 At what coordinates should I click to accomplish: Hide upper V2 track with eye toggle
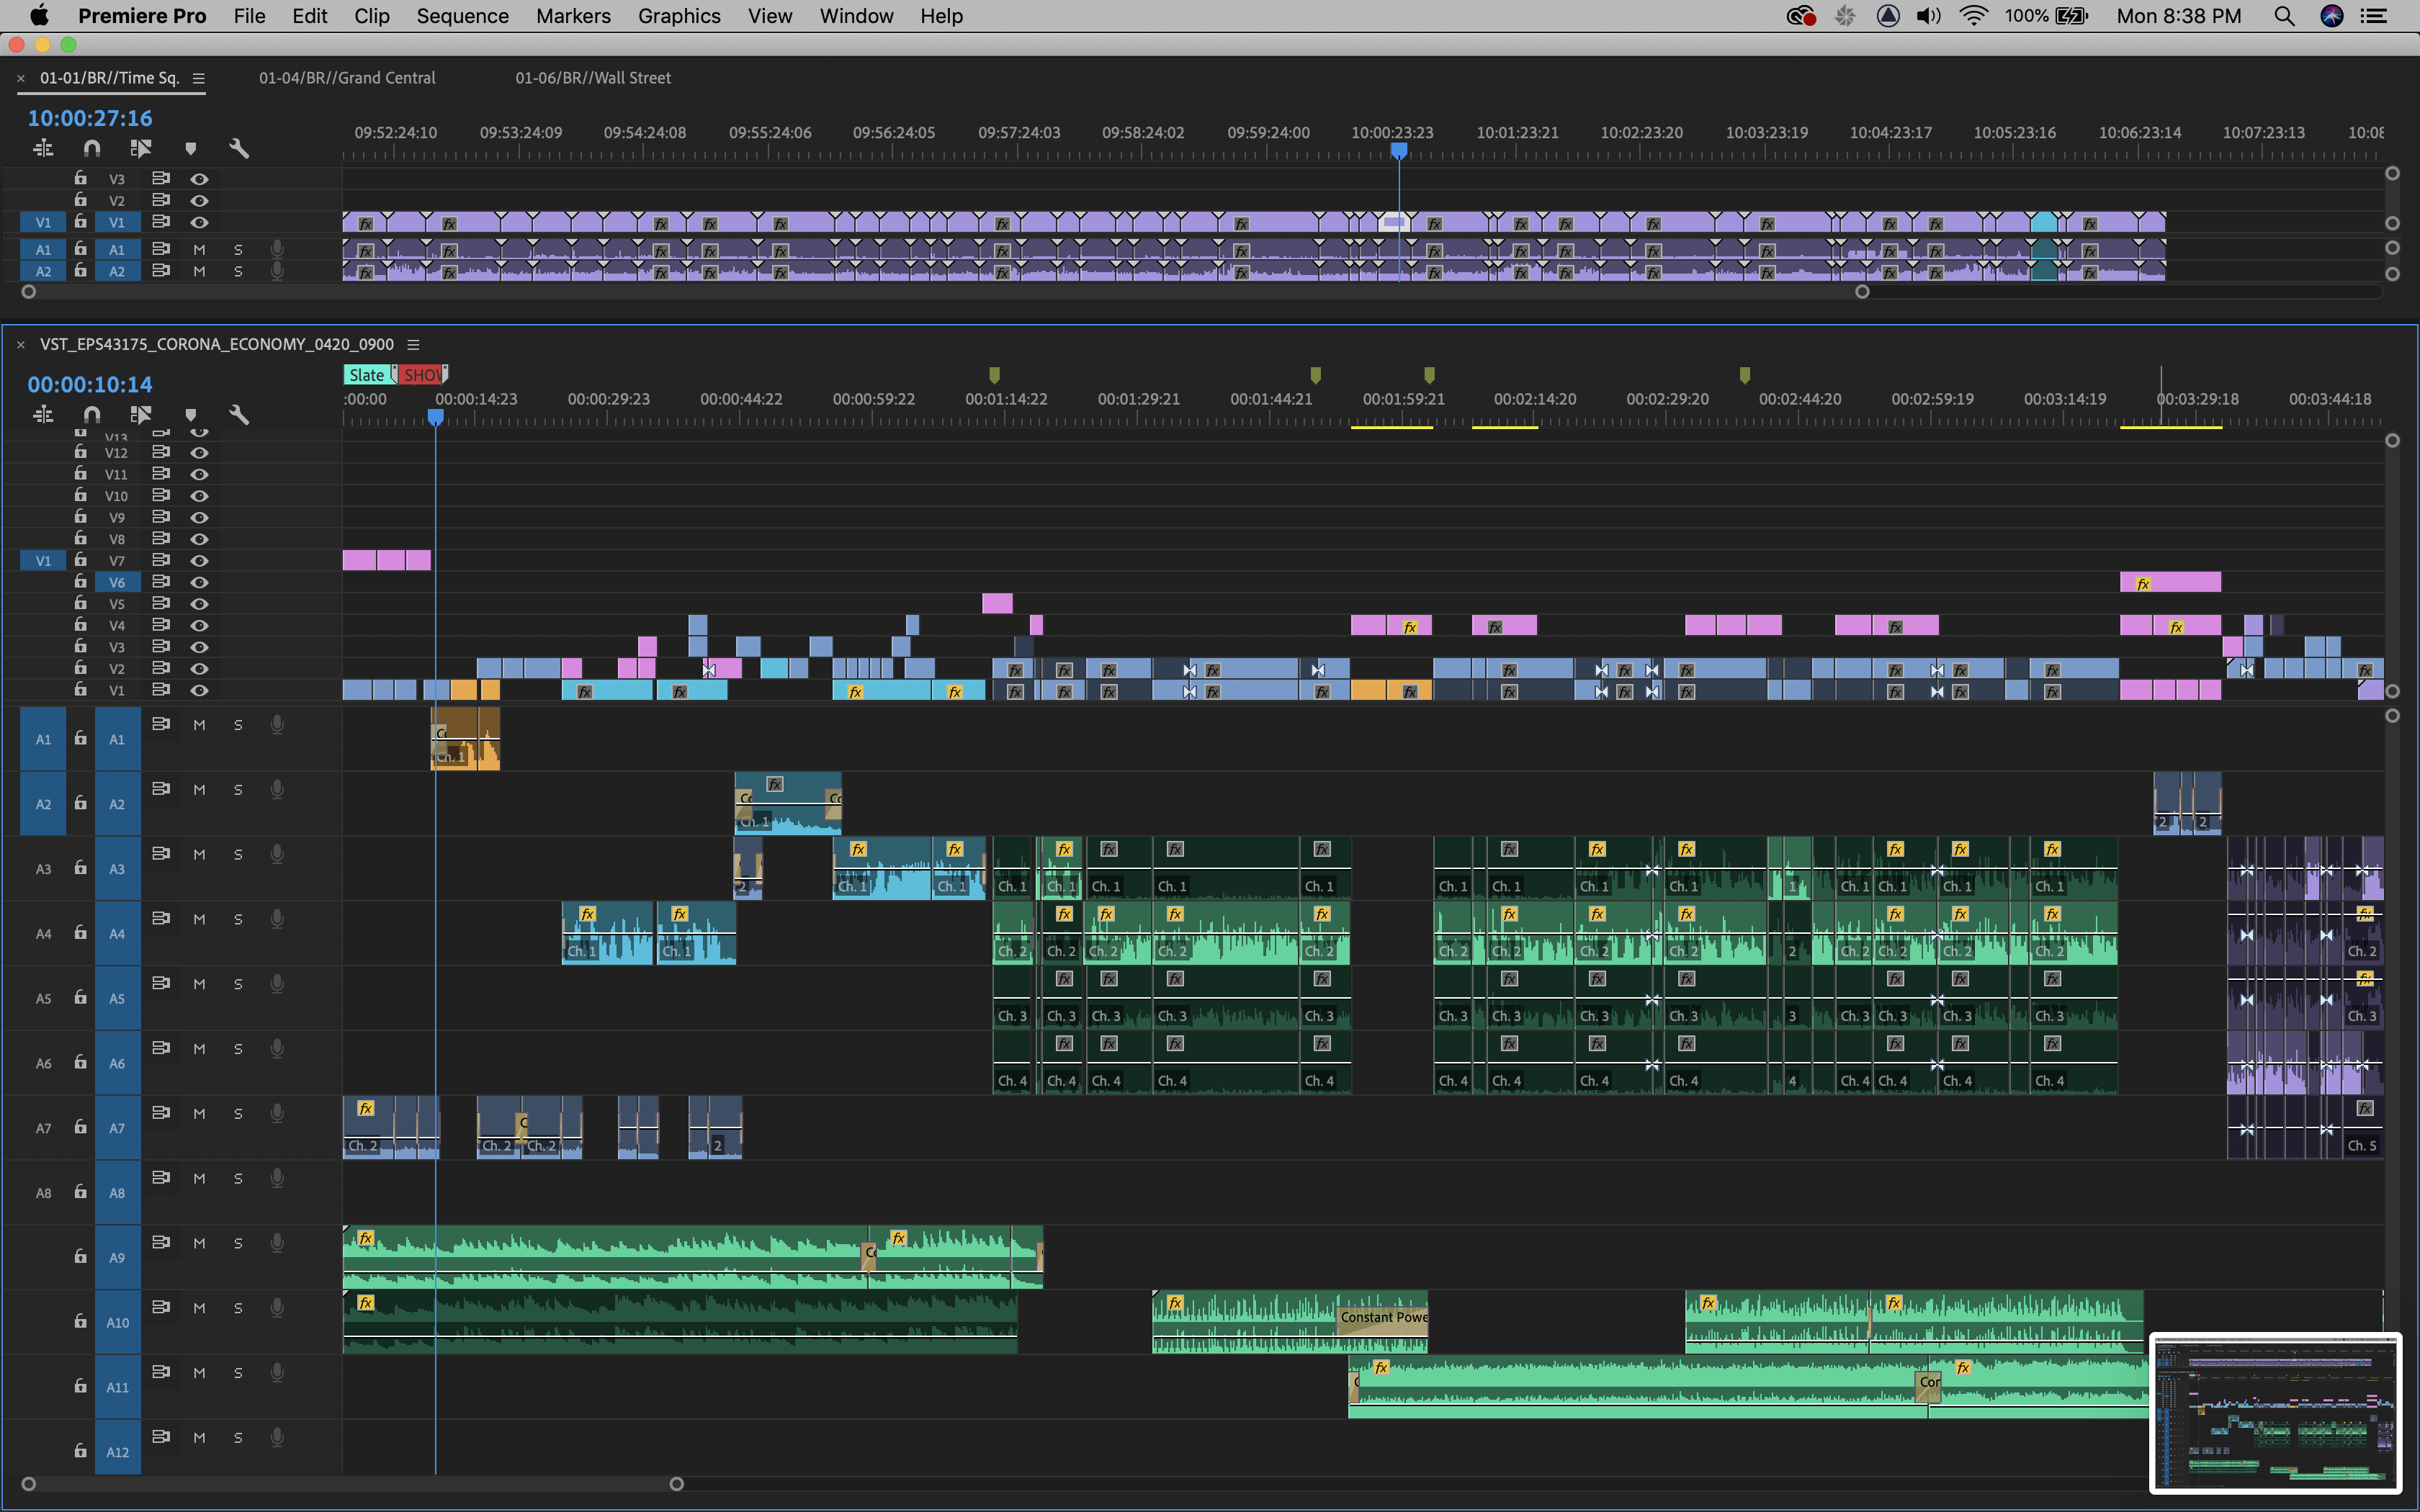click(x=199, y=200)
